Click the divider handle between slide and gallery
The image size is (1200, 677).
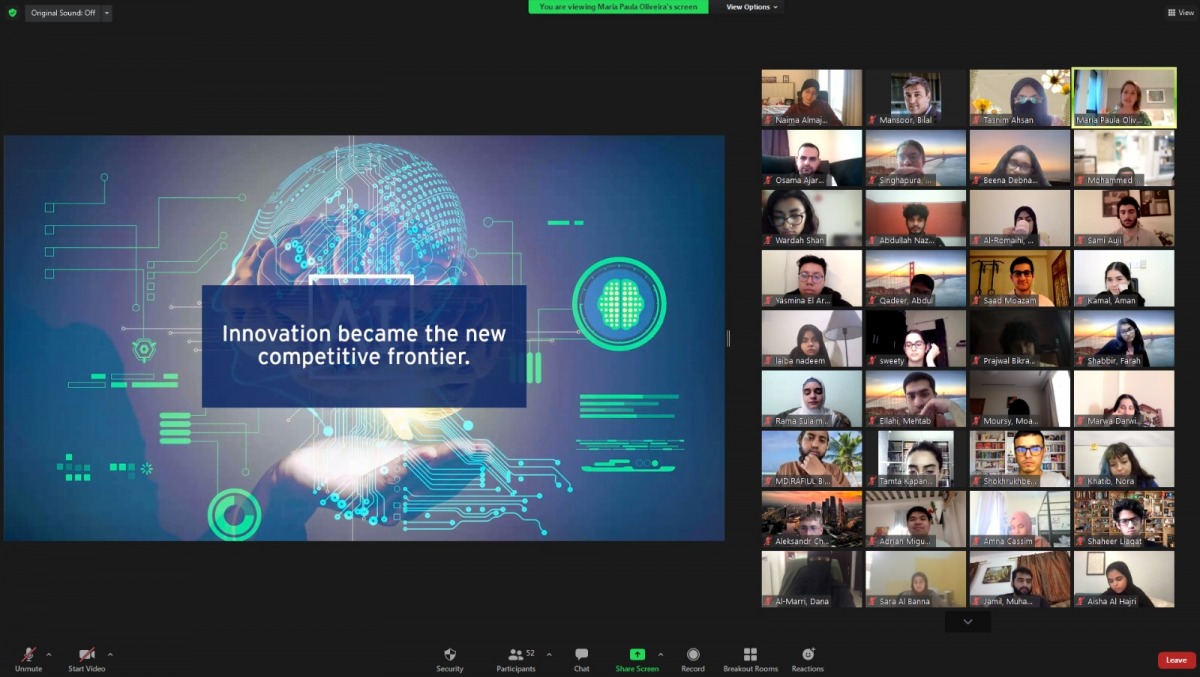728,338
